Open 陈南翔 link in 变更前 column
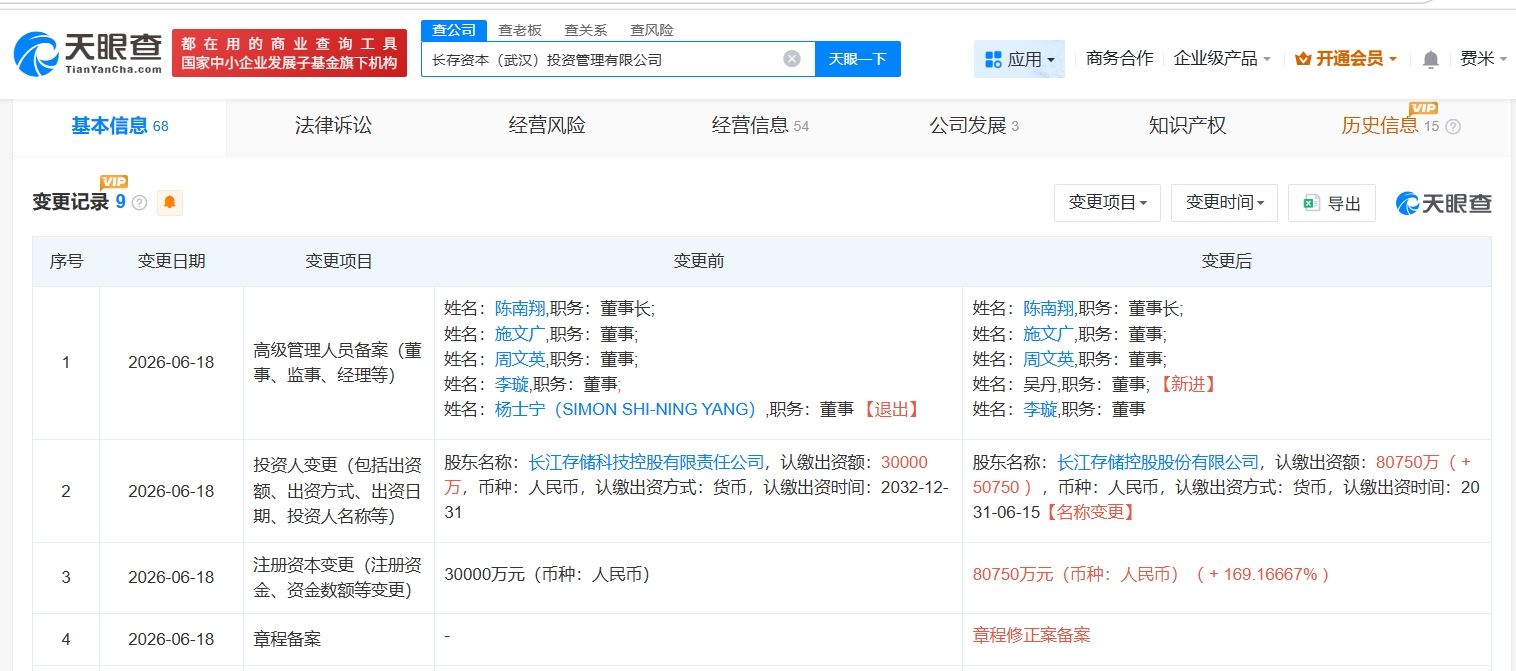The height and width of the screenshot is (671, 1516). pyautogui.click(x=521, y=309)
